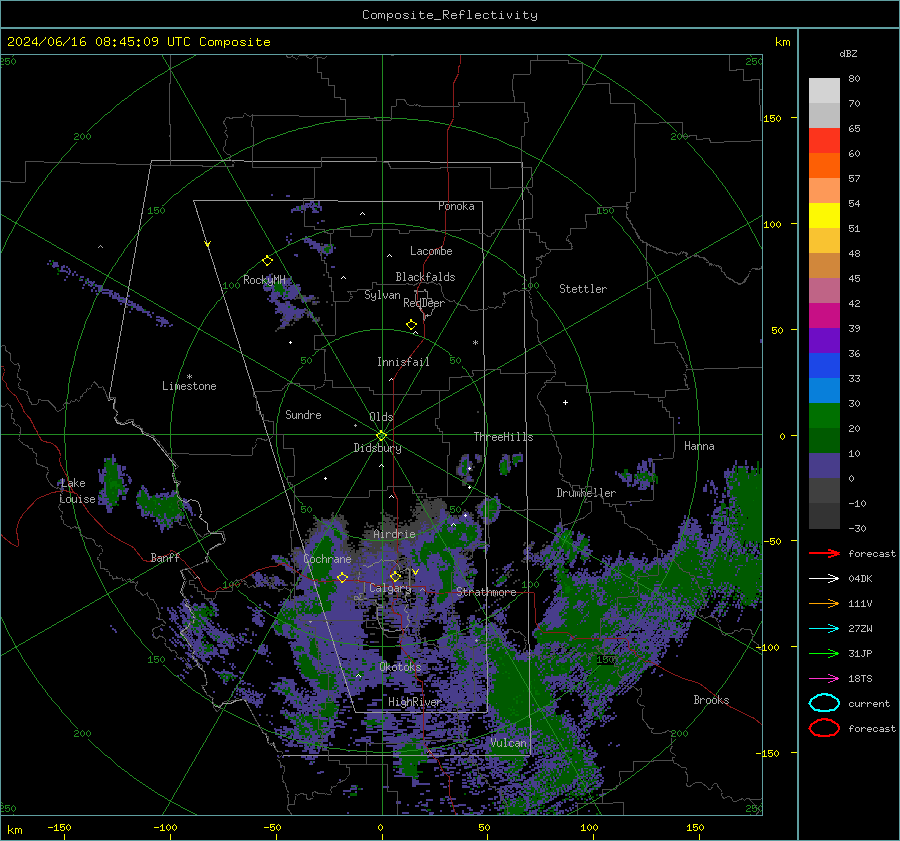
Task: Pick the purple 36-39 dBZ color swatch
Action: (824, 340)
